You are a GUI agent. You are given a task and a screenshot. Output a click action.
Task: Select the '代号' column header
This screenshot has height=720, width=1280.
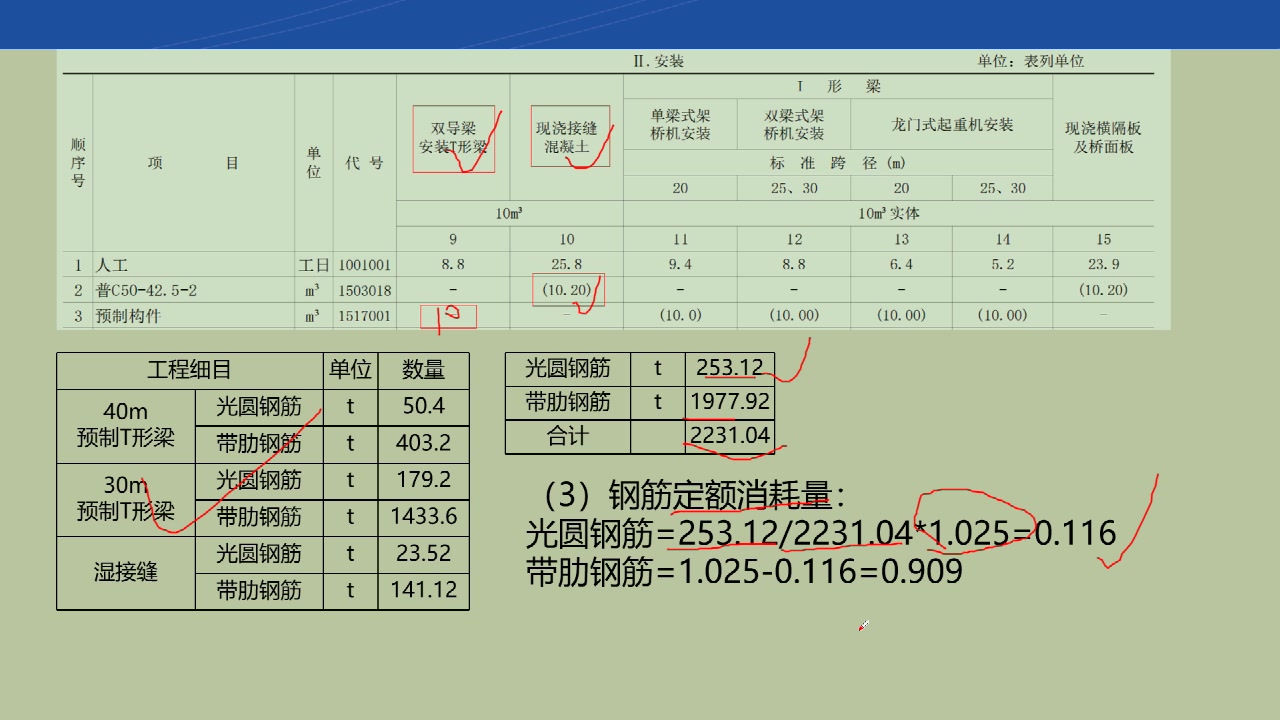coord(364,163)
